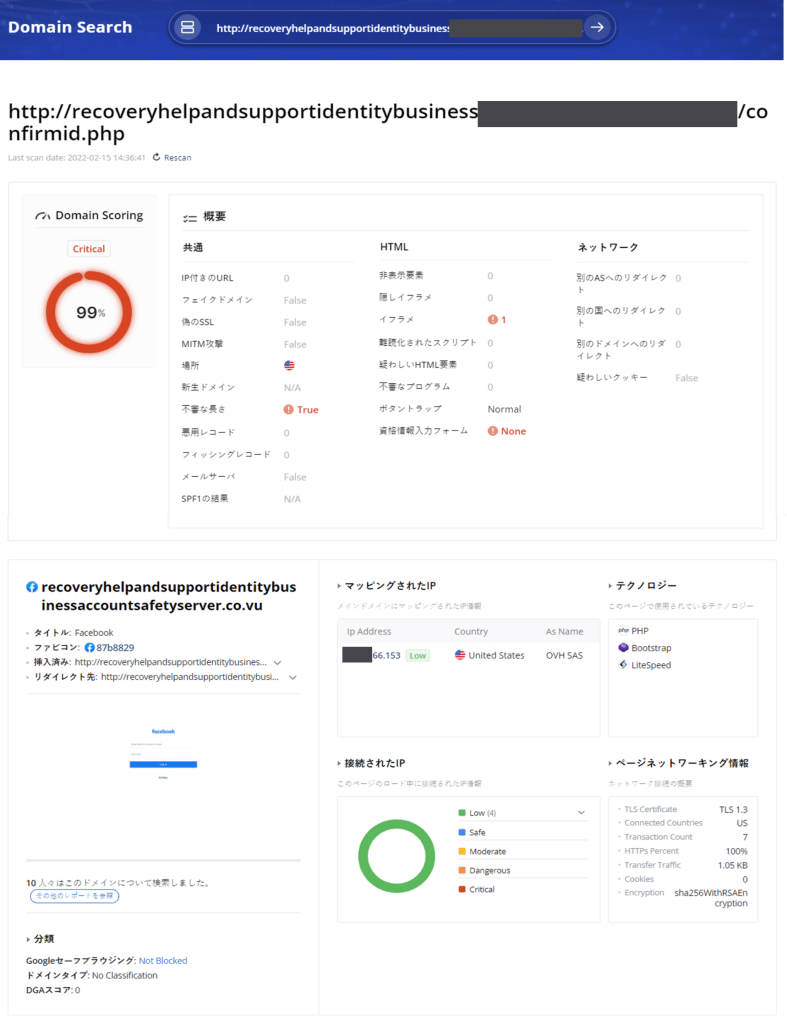
Task: Click warning icon next to None value
Action: pyautogui.click(x=493, y=431)
